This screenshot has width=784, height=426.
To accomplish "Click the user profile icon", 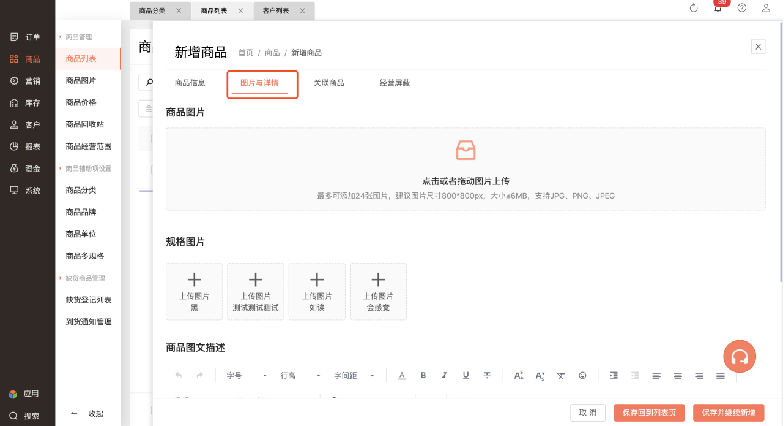I will pos(766,8).
